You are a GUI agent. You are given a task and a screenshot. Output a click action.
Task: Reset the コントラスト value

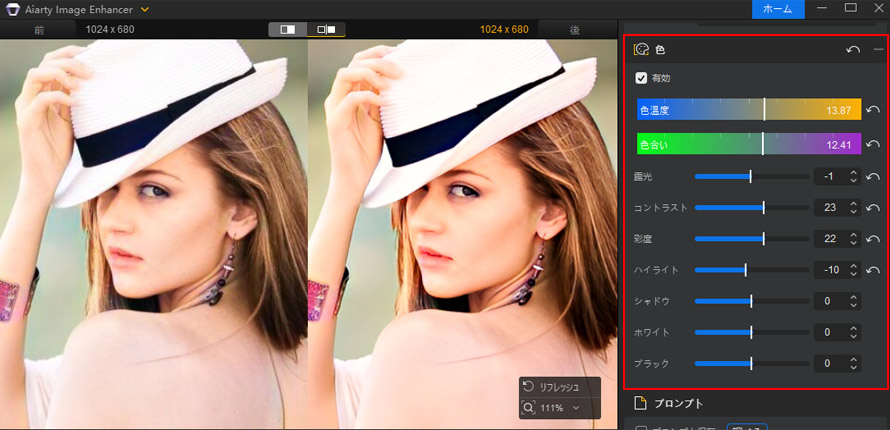[x=873, y=208]
